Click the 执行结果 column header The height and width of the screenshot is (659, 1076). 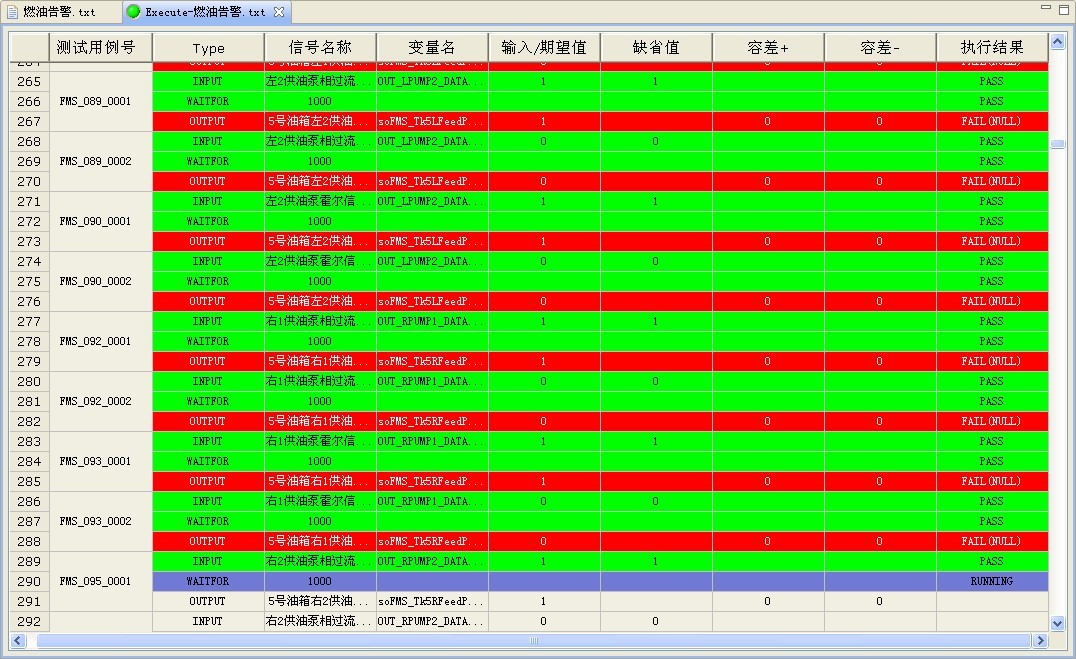pos(992,47)
